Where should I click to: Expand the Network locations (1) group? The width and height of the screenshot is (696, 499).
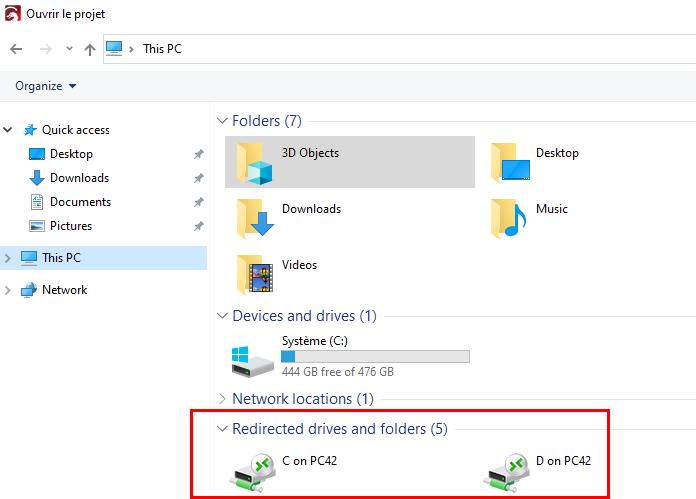tap(222, 399)
